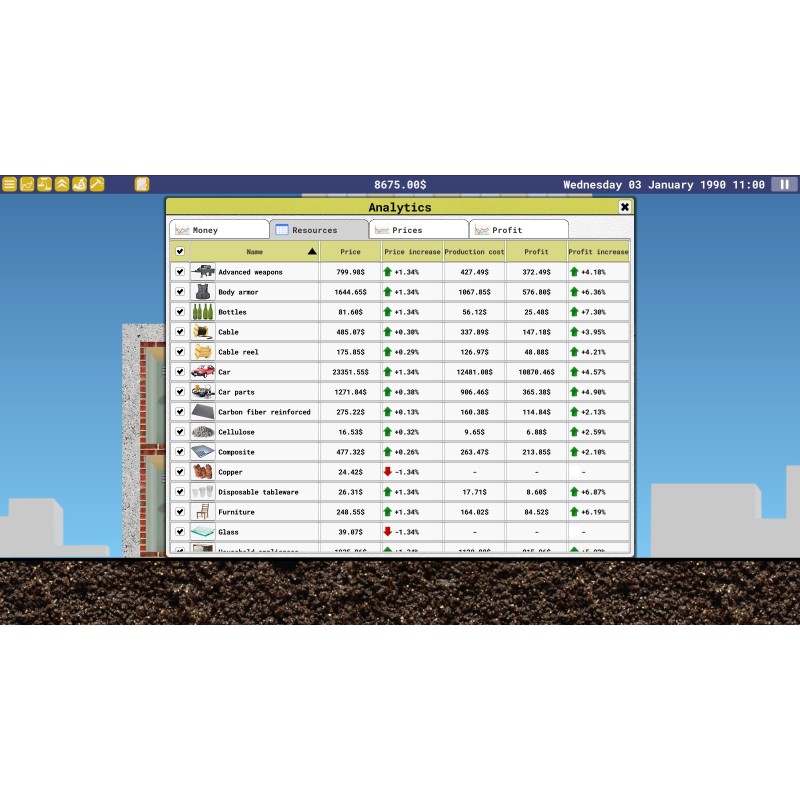The width and height of the screenshot is (800, 800).
Task: Open the hamburger main menu
Action: (9, 184)
